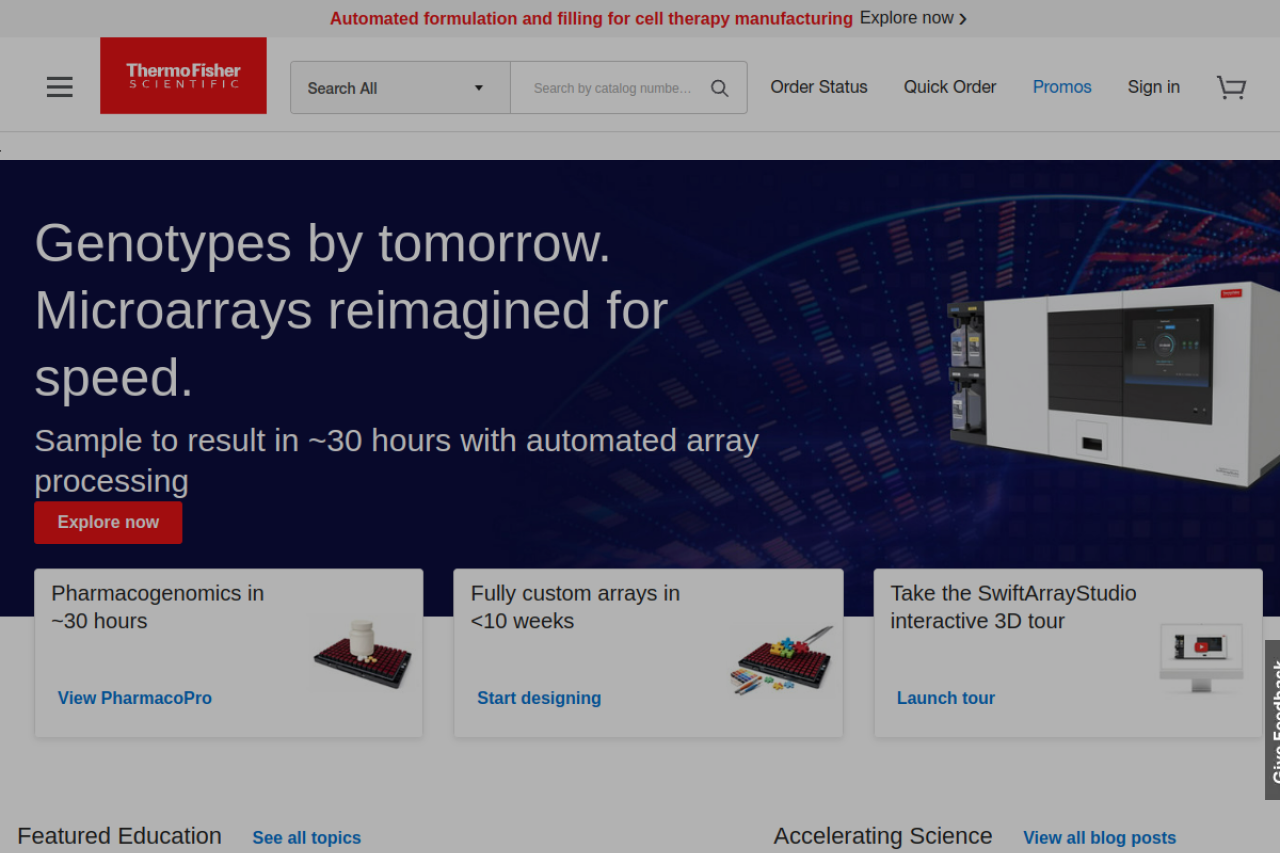Expand the Search All category dropdown
This screenshot has height=853, width=1280.
point(400,88)
